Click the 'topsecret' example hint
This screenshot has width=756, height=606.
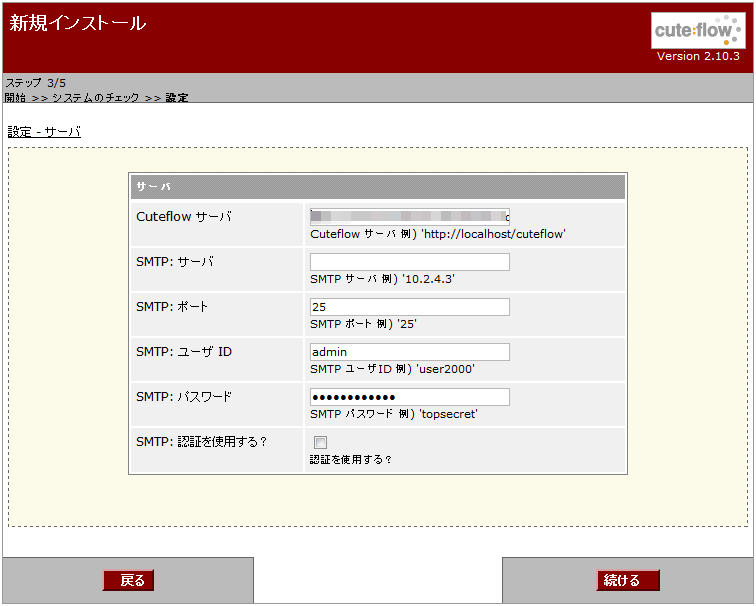394,414
